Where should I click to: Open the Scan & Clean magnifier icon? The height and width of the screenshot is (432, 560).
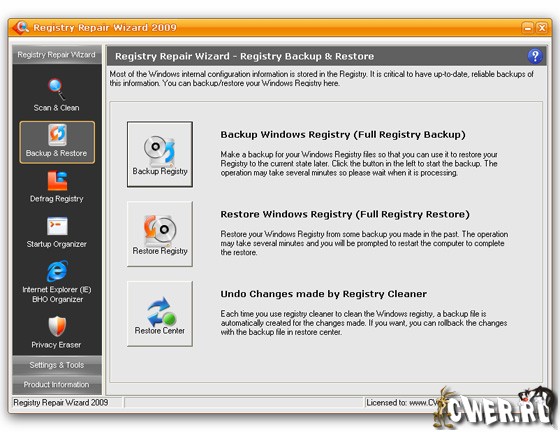pyautogui.click(x=56, y=89)
